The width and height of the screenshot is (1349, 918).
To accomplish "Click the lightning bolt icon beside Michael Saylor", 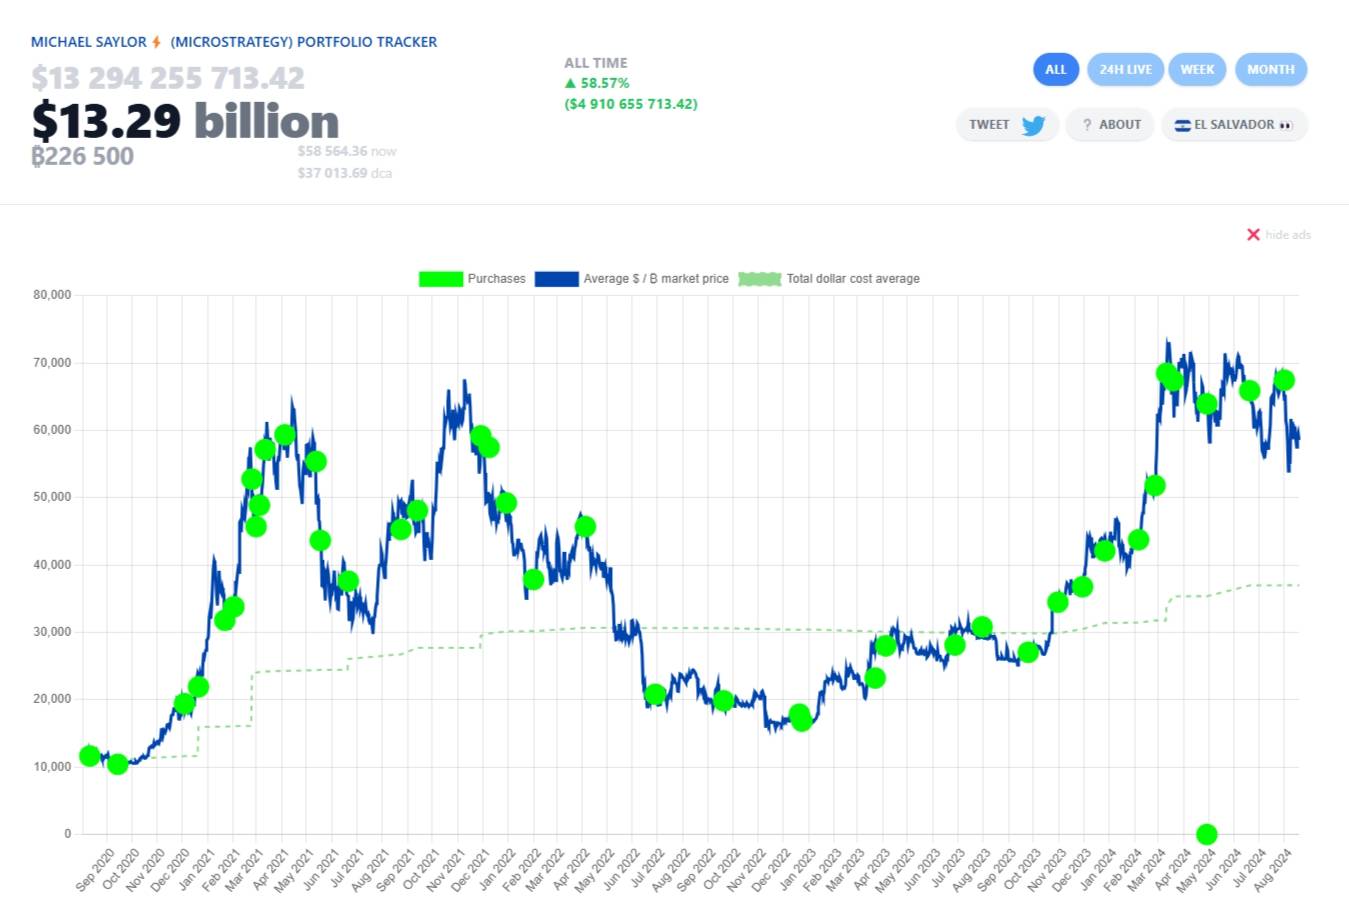I will pos(156,42).
